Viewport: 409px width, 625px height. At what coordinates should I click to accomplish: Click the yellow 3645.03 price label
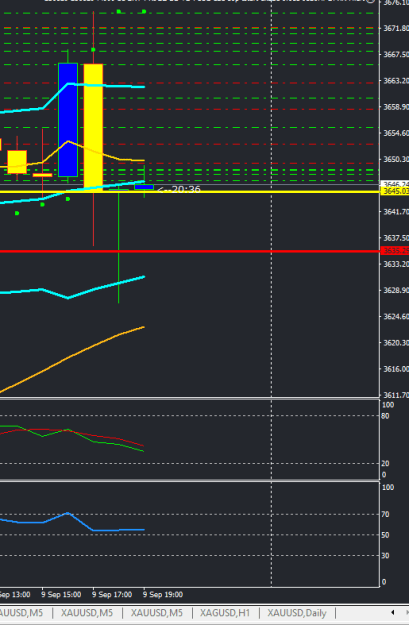(395, 192)
